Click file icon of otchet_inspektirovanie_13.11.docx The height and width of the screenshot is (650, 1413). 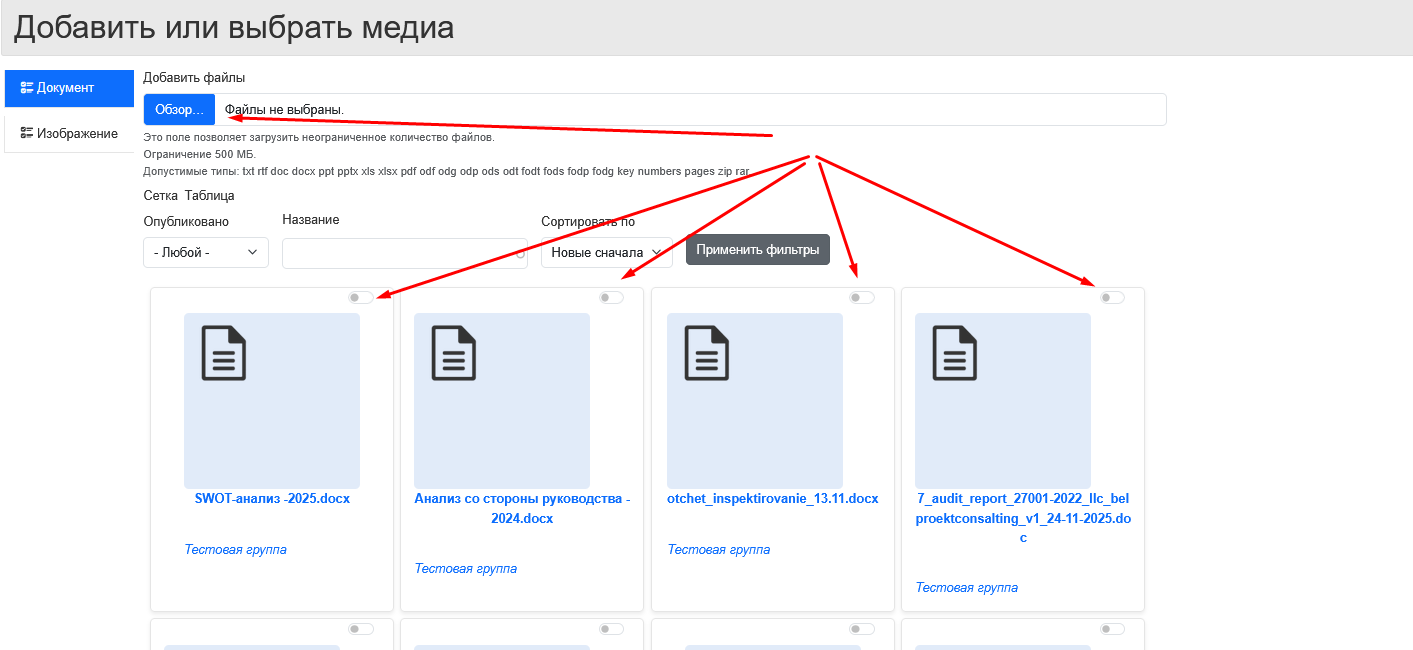(707, 353)
